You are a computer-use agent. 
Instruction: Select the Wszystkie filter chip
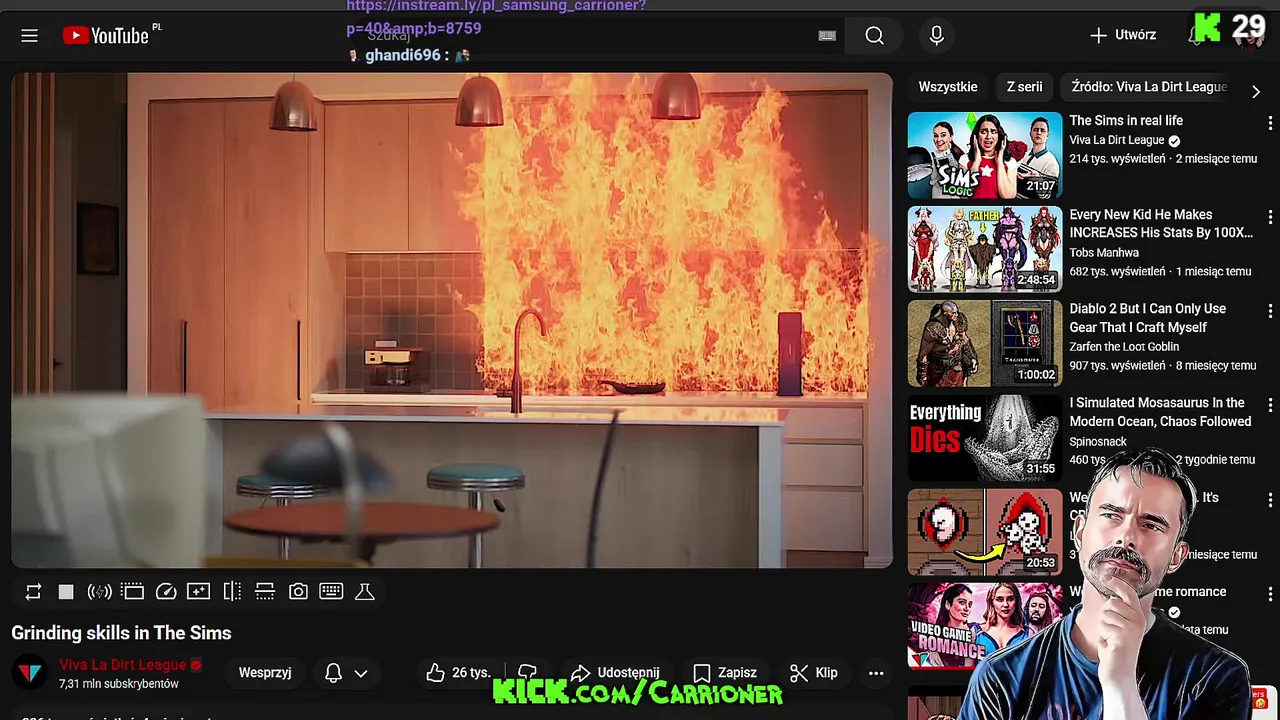(948, 87)
